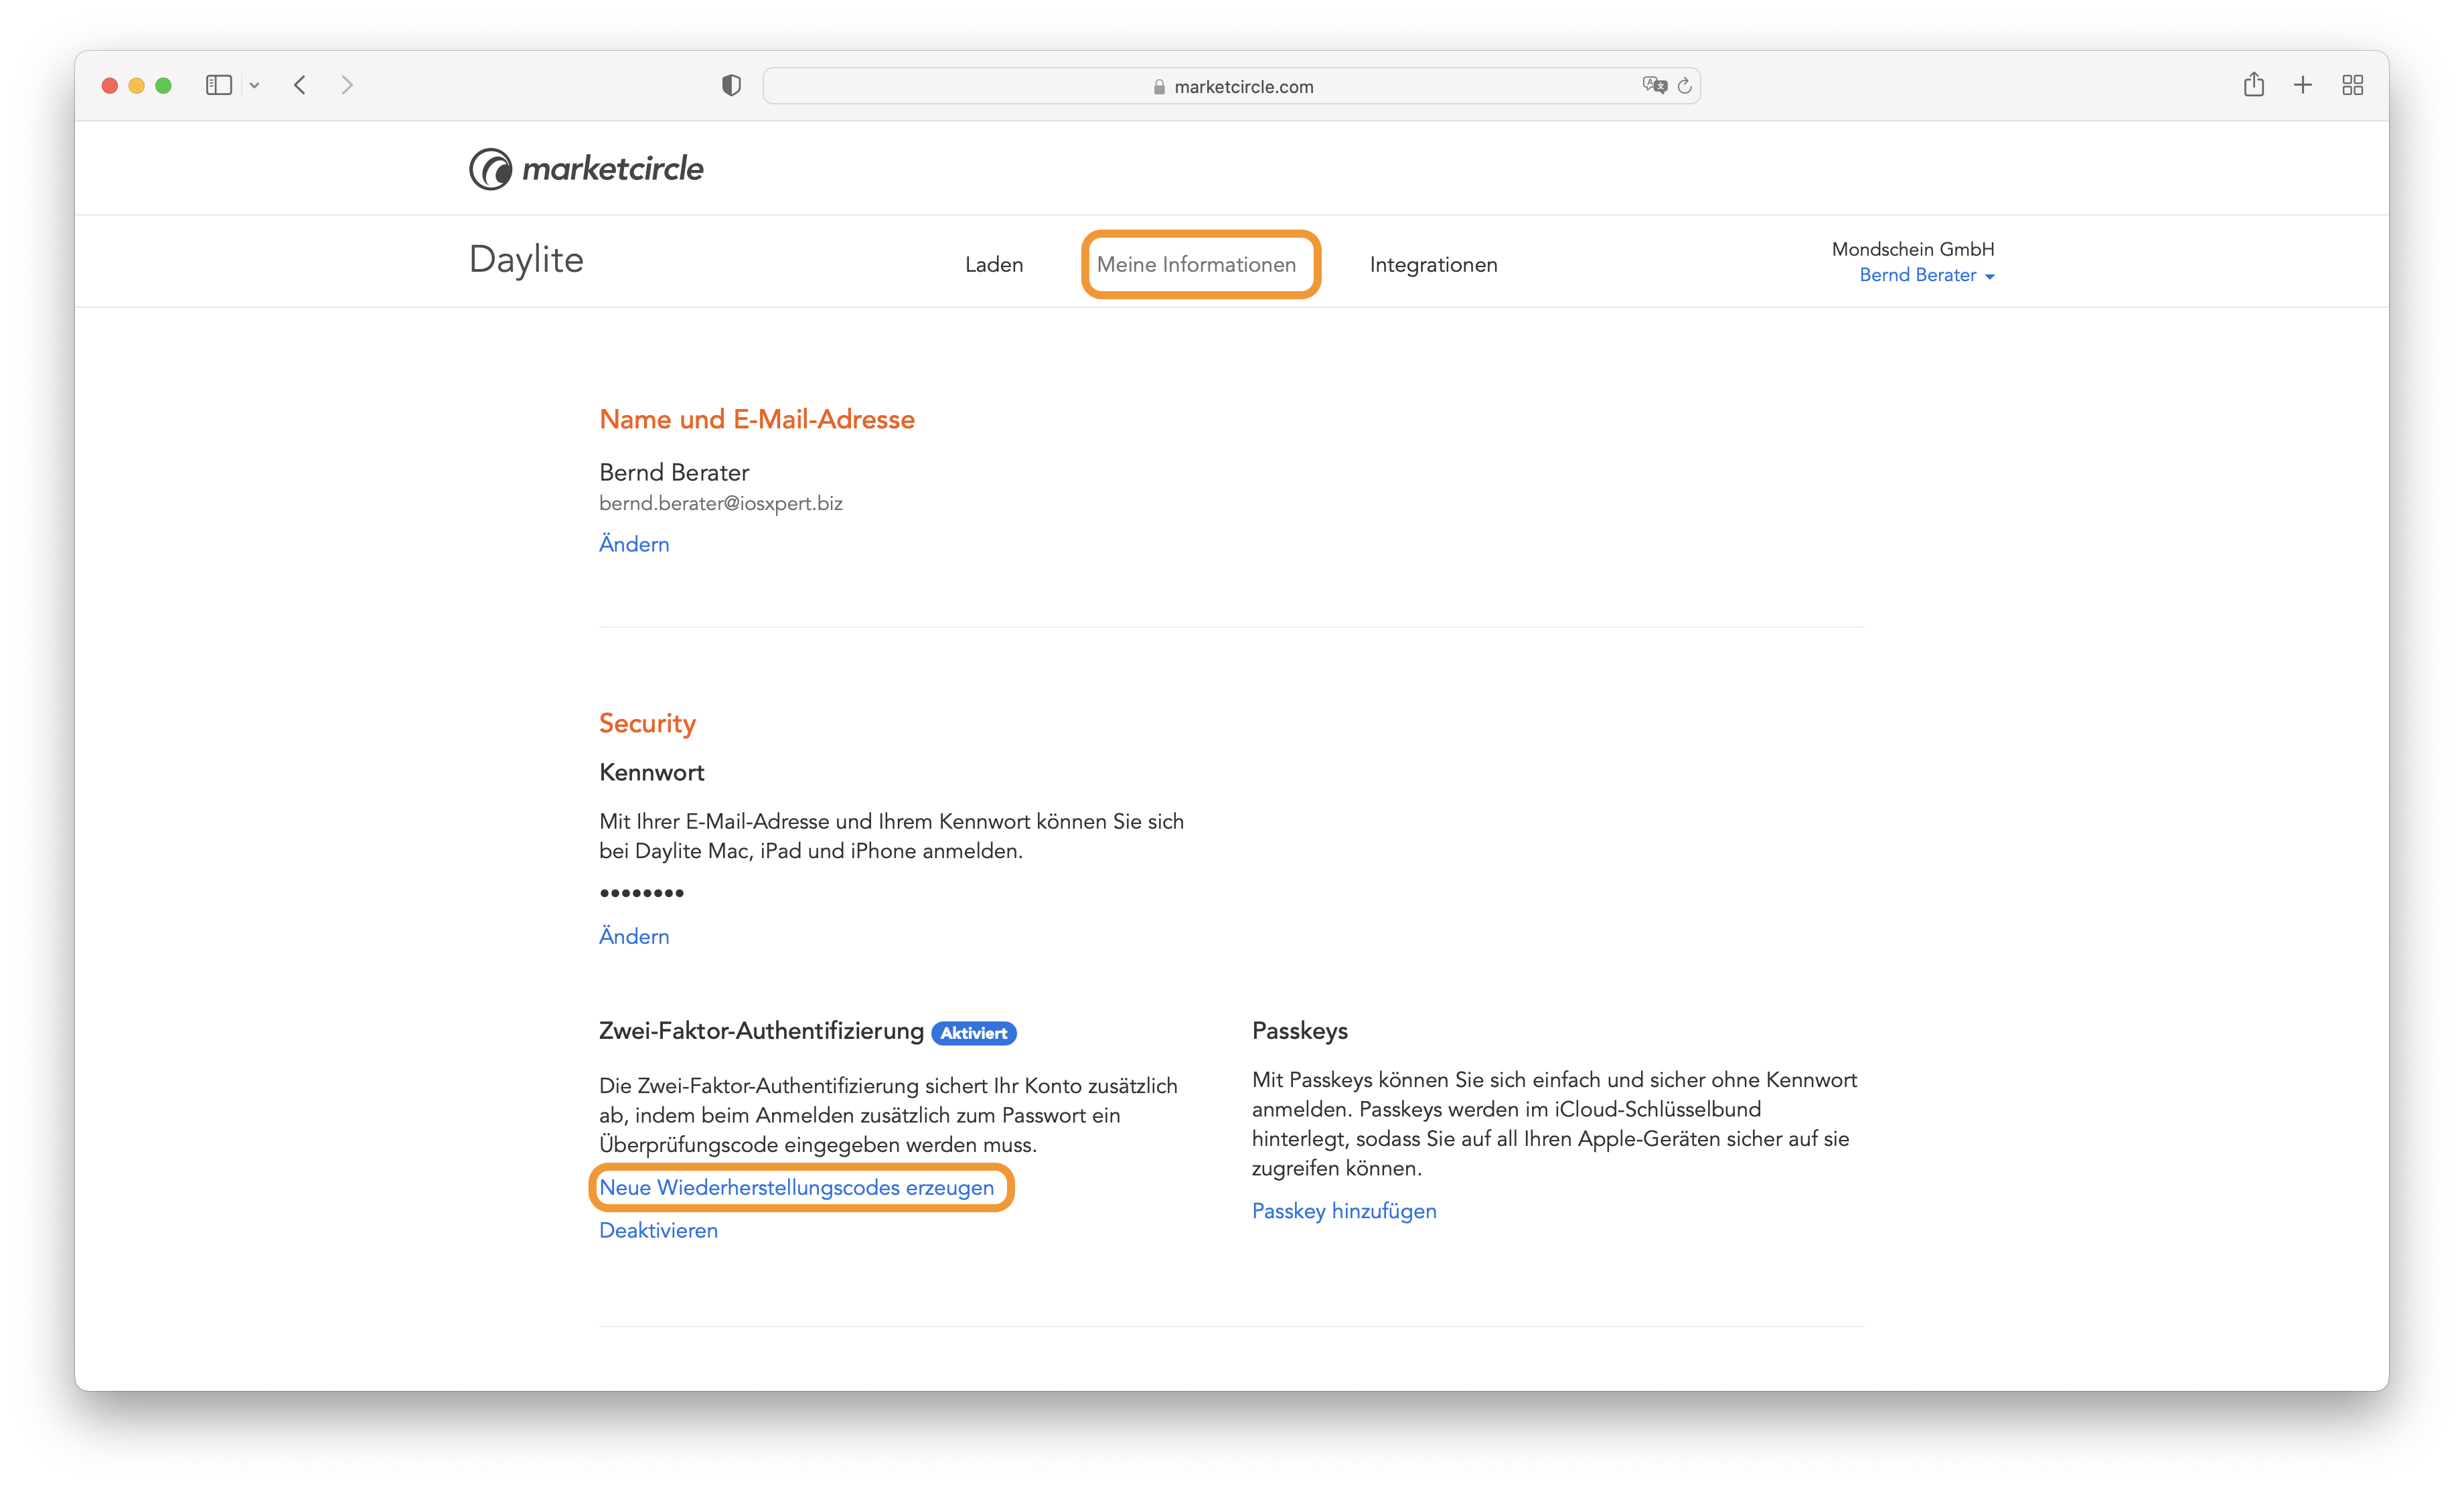
Task: Go back with the back arrow
Action: (x=300, y=85)
